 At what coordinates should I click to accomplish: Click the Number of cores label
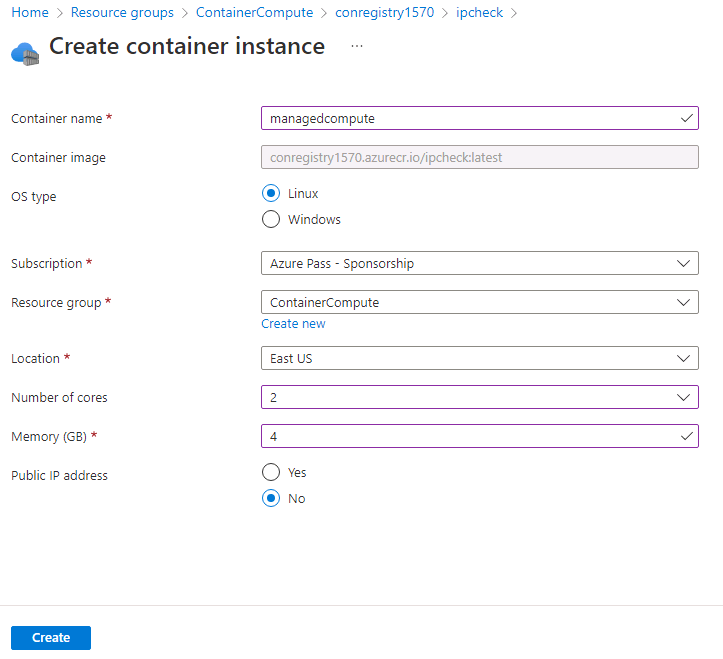point(59,398)
